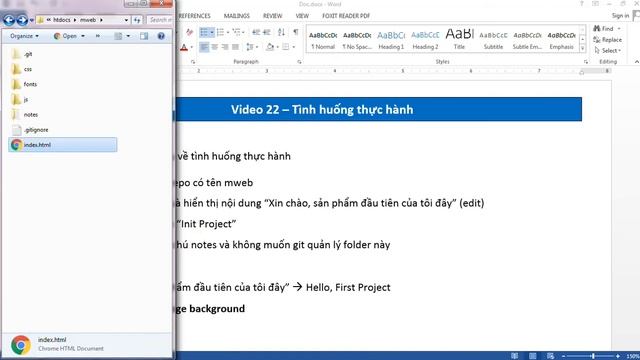Open the Select dropdown in Editing
The width and height of the screenshot is (640, 360).
click(608, 51)
